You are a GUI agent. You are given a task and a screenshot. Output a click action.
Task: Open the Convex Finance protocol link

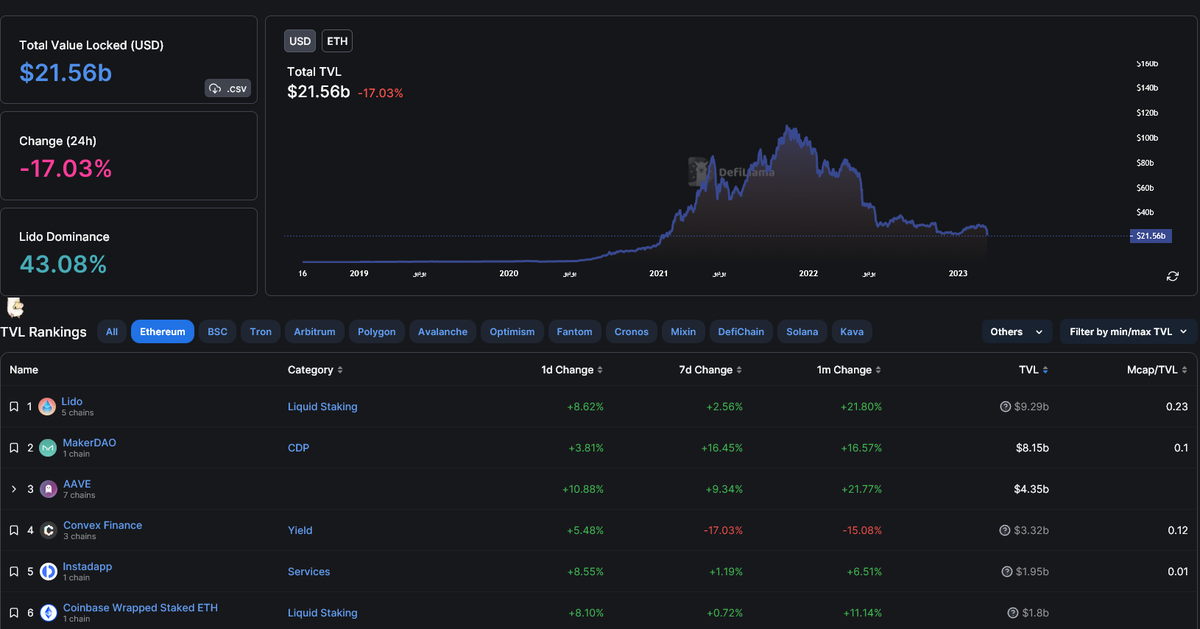click(x=103, y=525)
